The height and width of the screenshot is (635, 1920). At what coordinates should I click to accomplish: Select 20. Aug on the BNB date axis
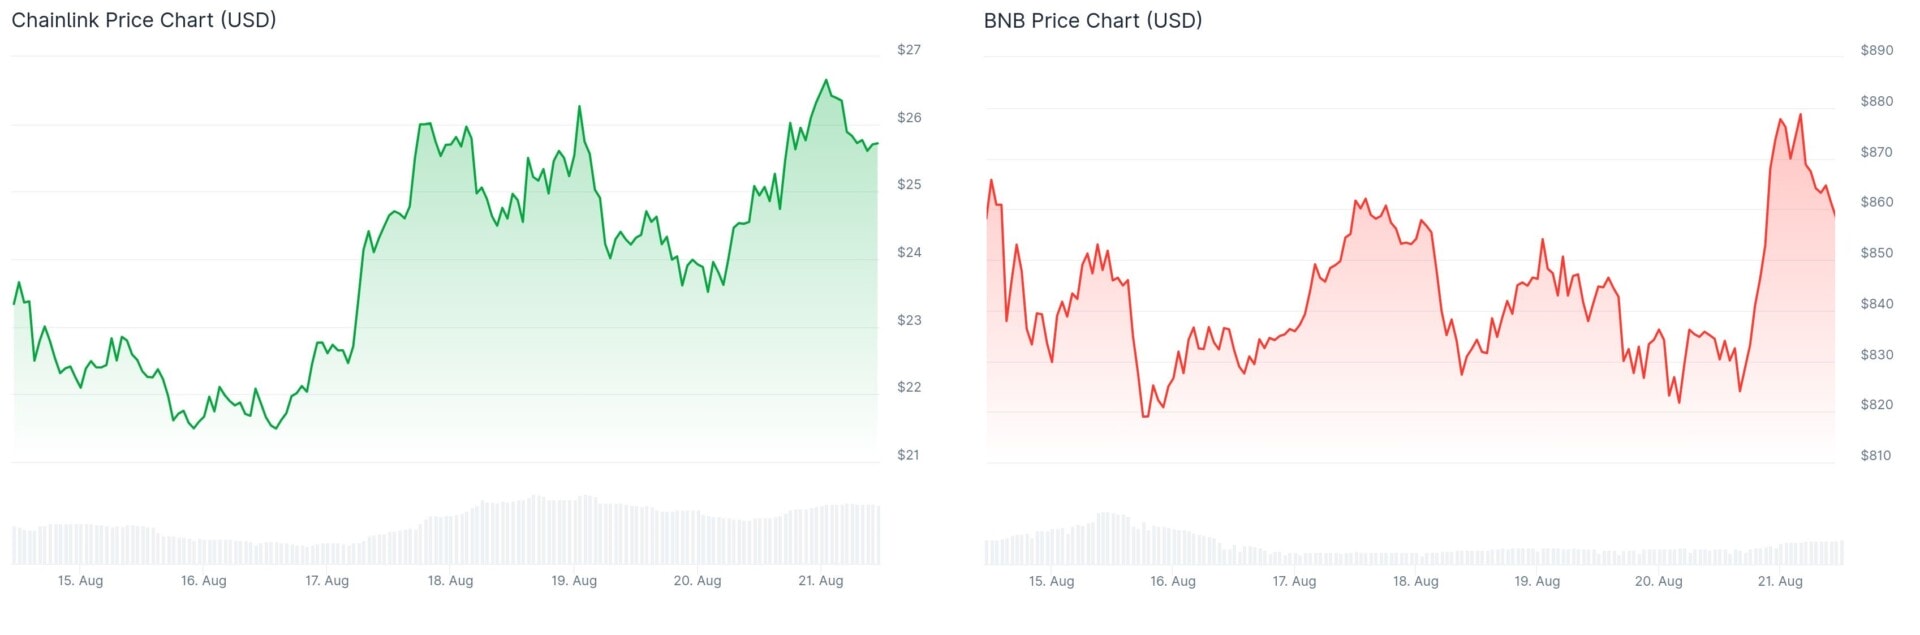(1658, 582)
